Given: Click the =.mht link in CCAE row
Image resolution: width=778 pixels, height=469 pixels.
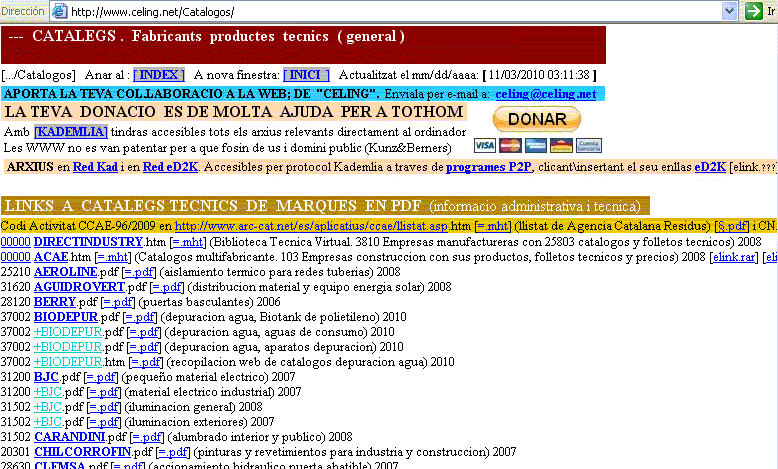Looking at the screenshot, I should pyautogui.click(x=492, y=226).
